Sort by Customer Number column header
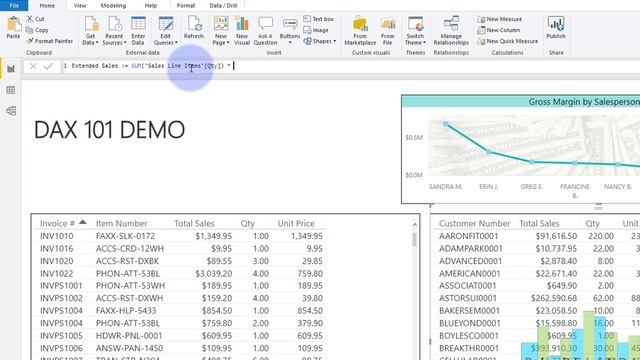The height and width of the screenshot is (360, 640). pyautogui.click(x=474, y=223)
